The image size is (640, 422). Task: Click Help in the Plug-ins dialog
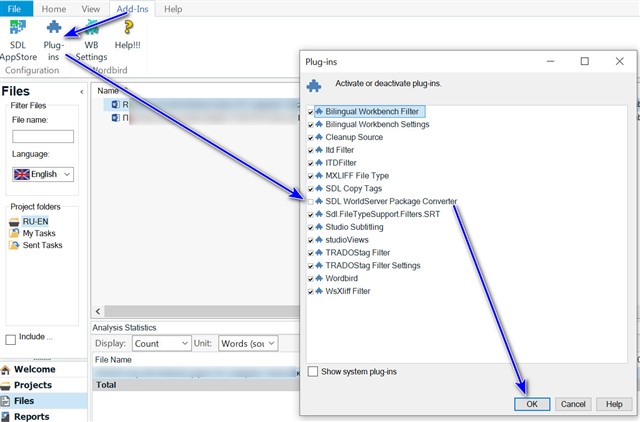(x=614, y=404)
